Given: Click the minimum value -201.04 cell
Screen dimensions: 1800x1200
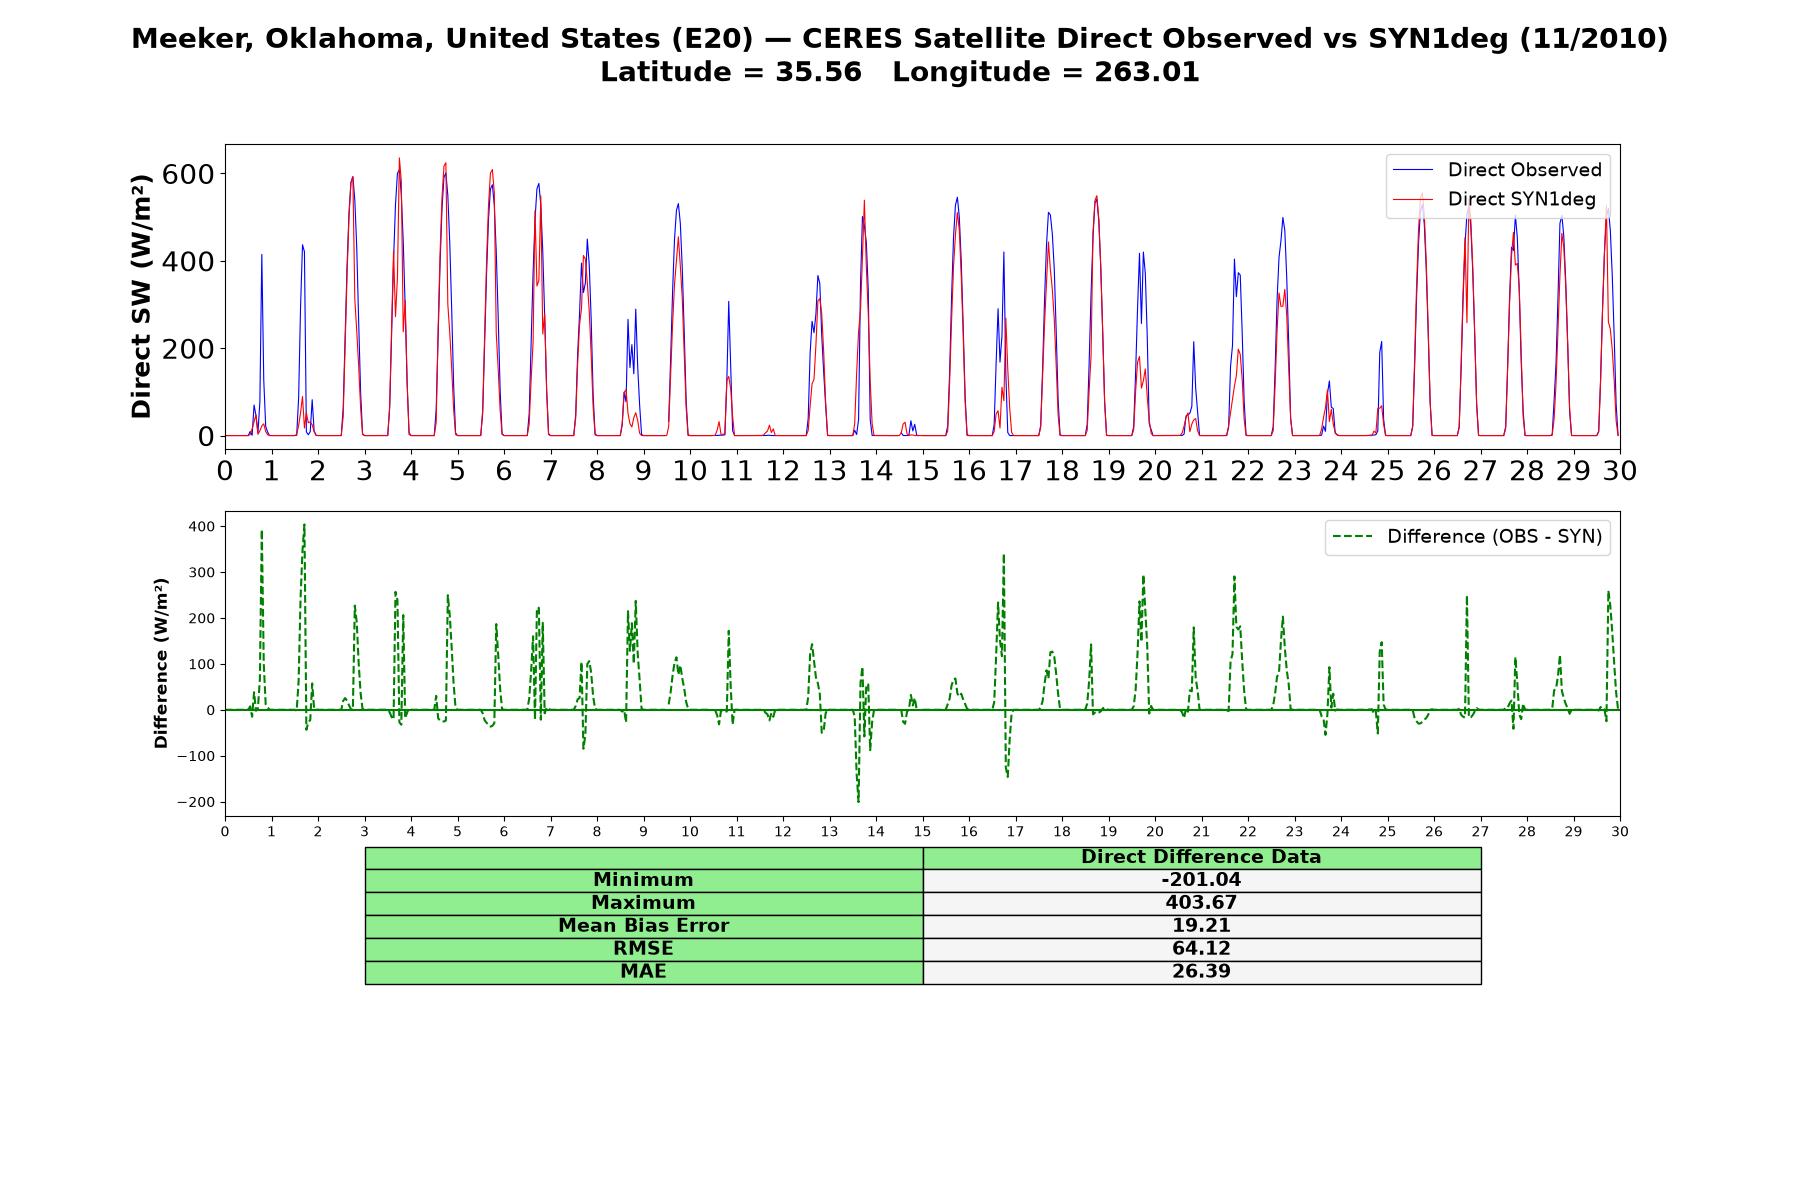Looking at the screenshot, I should [1202, 880].
